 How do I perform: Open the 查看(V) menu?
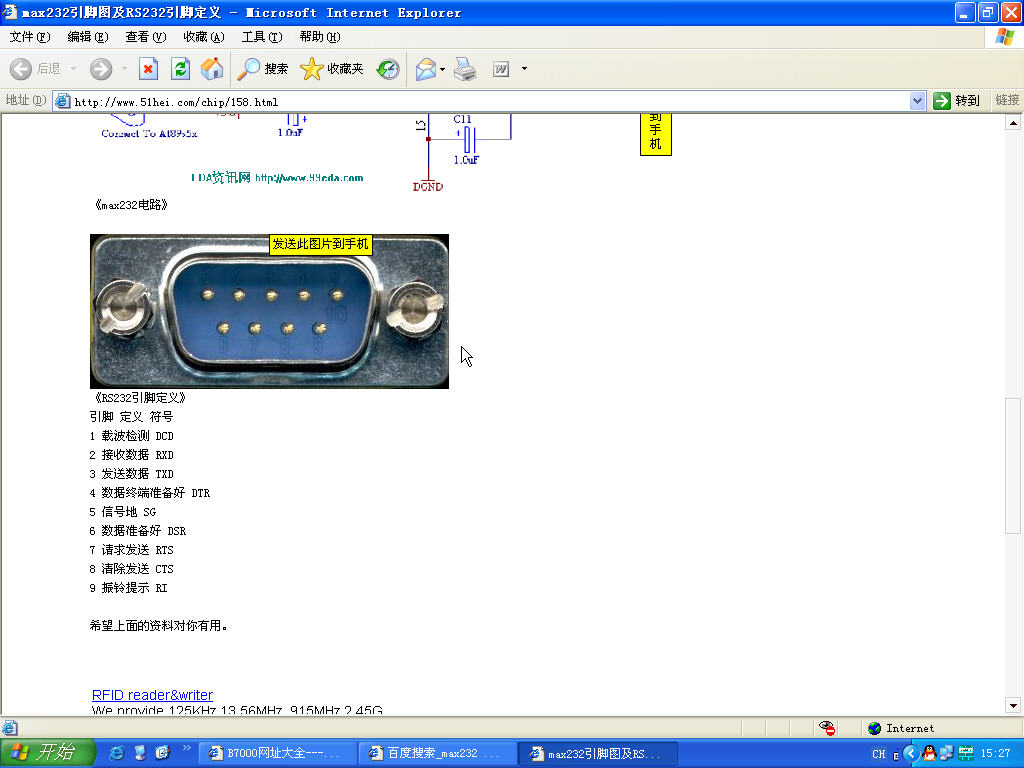[145, 37]
